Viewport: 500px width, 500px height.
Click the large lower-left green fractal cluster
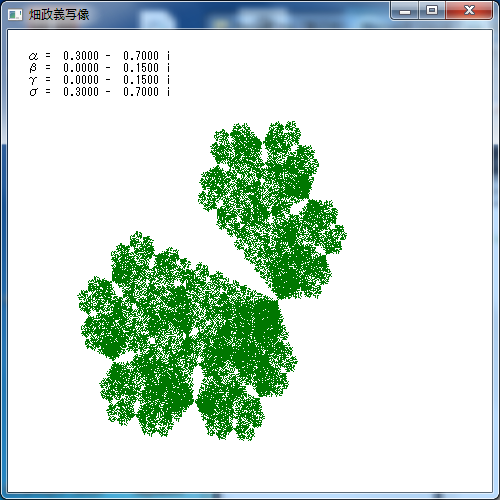(x=187, y=337)
